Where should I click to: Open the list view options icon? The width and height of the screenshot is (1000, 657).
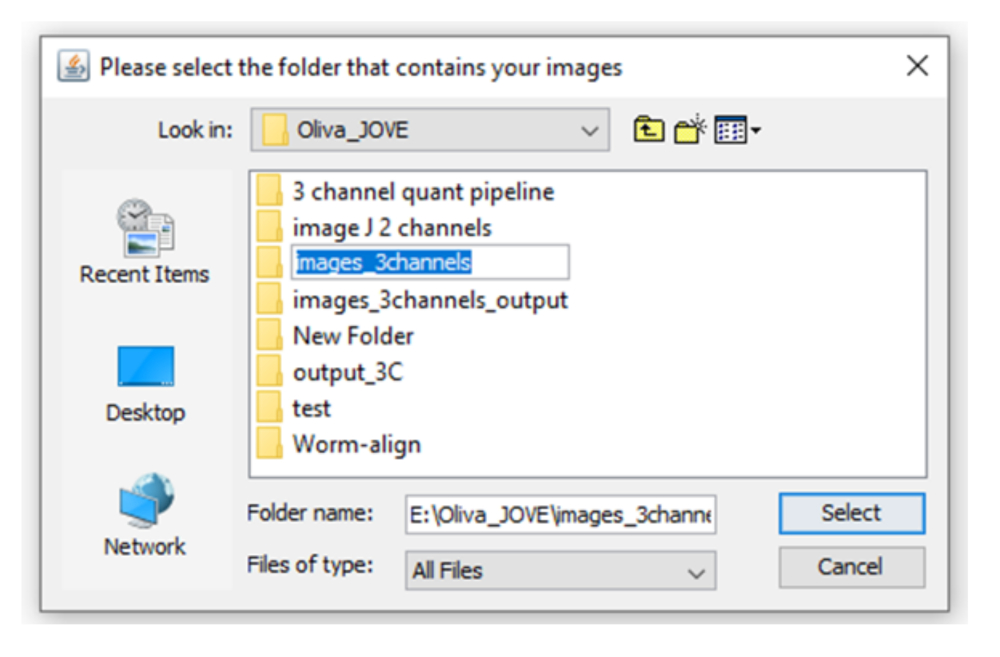[731, 130]
